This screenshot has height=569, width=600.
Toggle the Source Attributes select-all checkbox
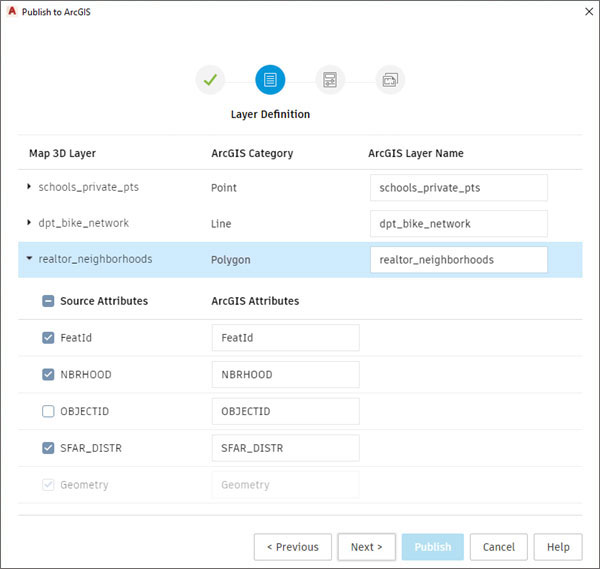point(48,301)
